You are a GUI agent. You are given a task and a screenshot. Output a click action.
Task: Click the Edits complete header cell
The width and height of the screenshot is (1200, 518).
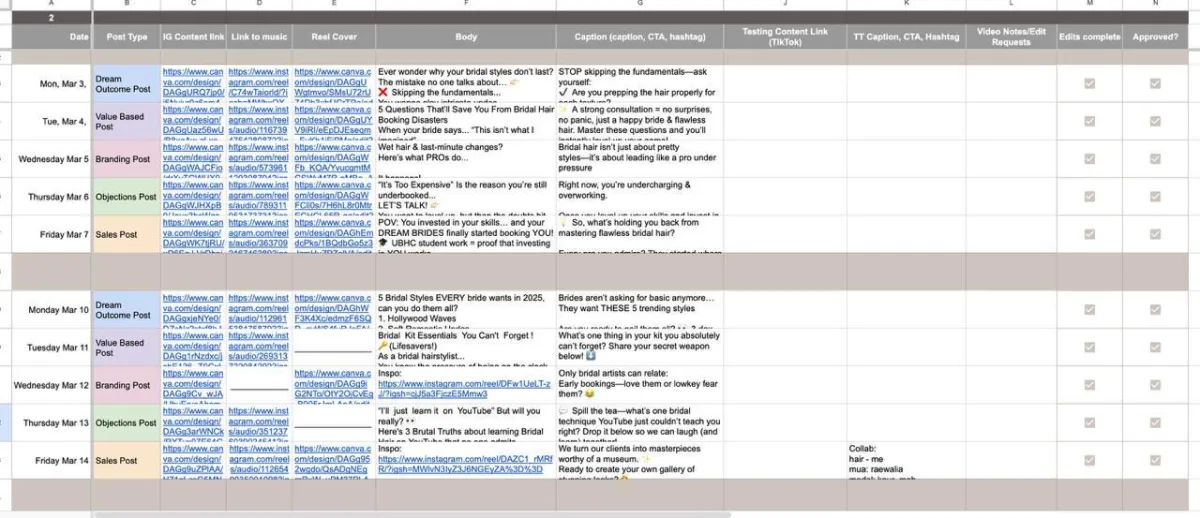click(x=1089, y=37)
